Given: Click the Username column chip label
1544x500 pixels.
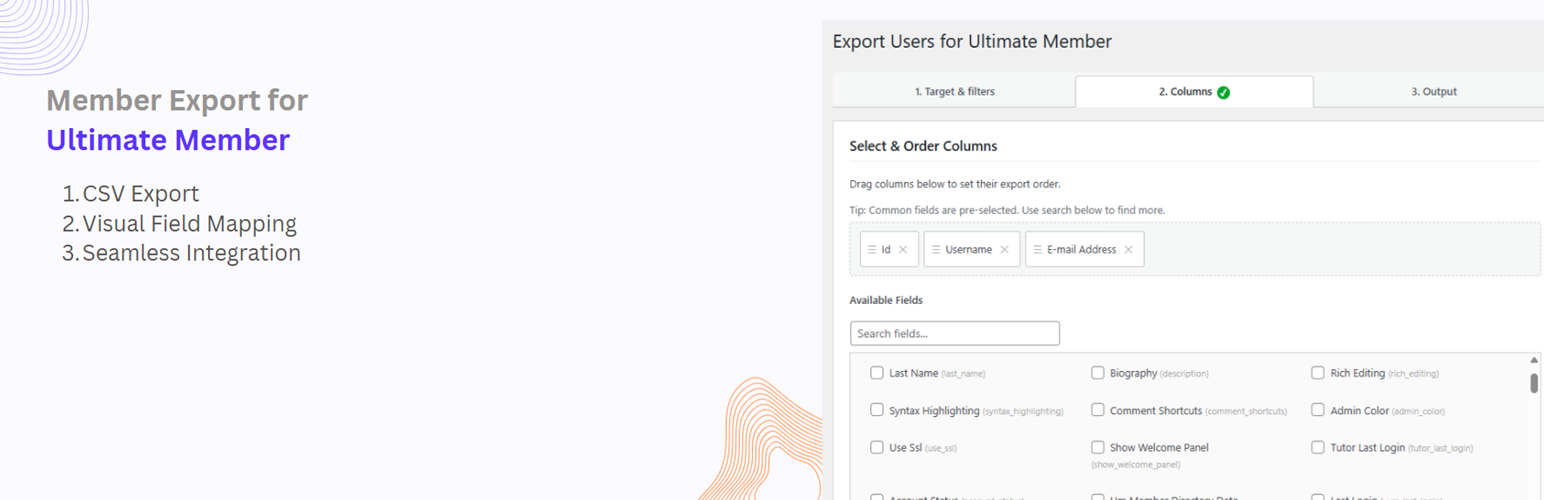Looking at the screenshot, I should [x=969, y=250].
